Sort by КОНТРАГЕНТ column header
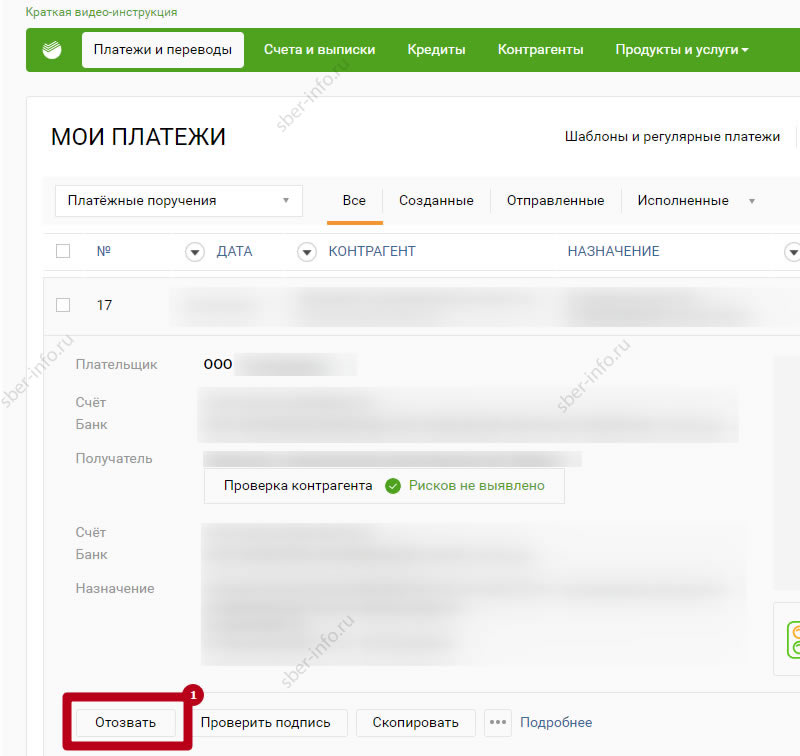 pos(372,251)
